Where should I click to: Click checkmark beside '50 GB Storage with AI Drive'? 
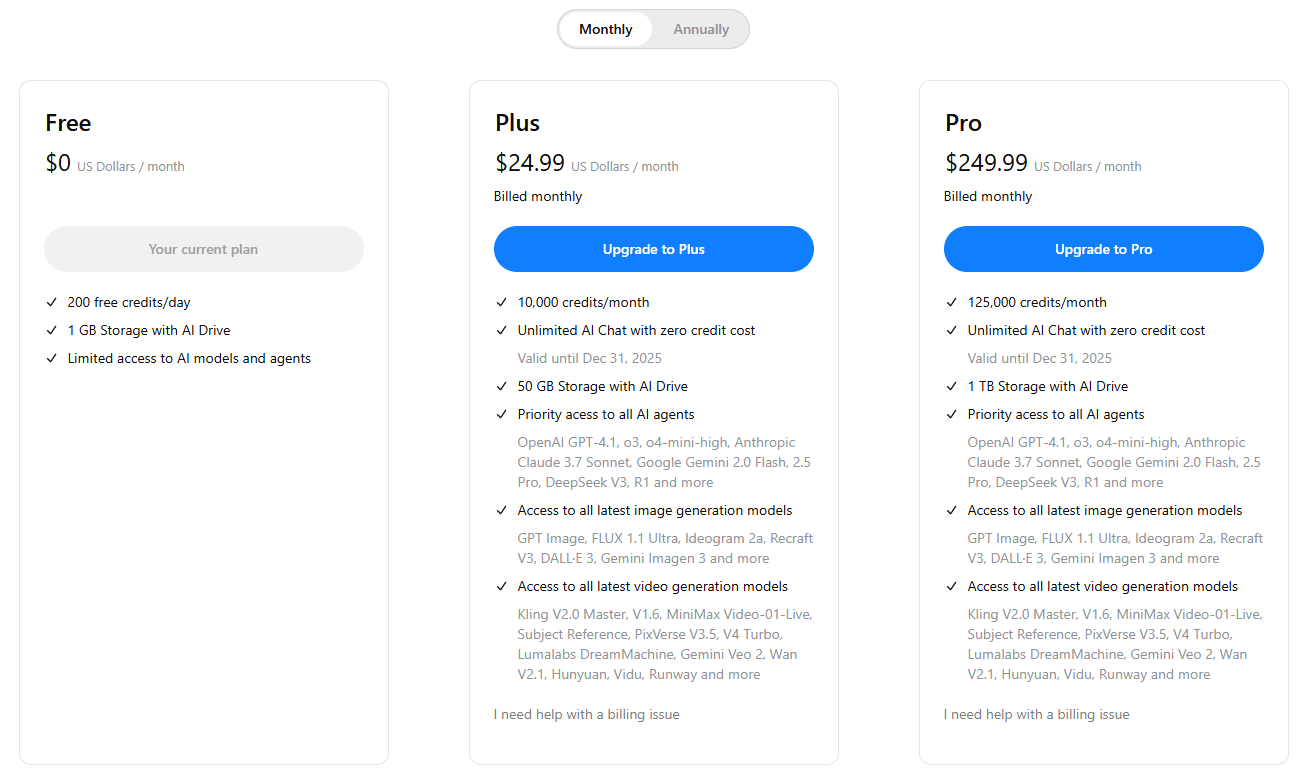tap(502, 386)
